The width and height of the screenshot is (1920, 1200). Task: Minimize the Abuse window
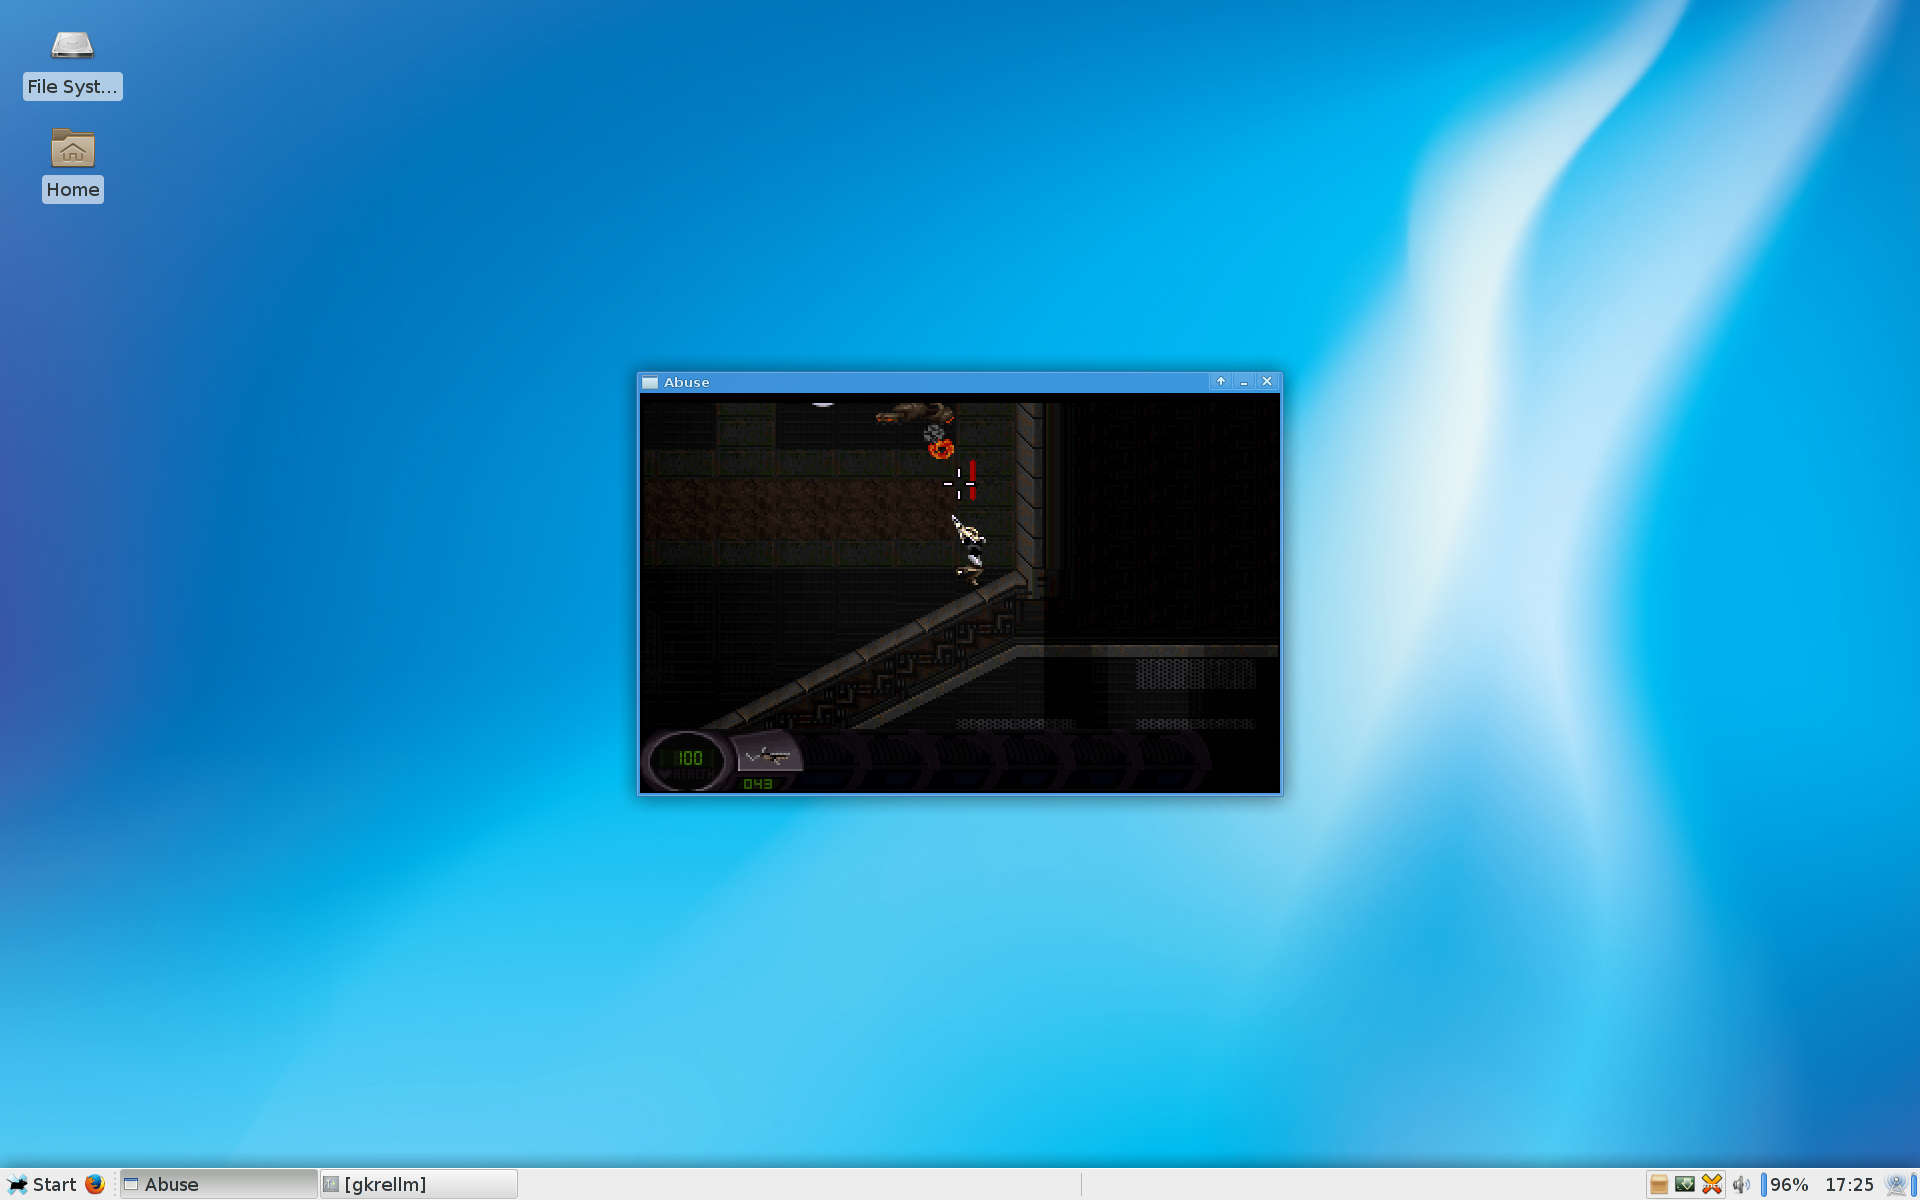click(x=1244, y=382)
